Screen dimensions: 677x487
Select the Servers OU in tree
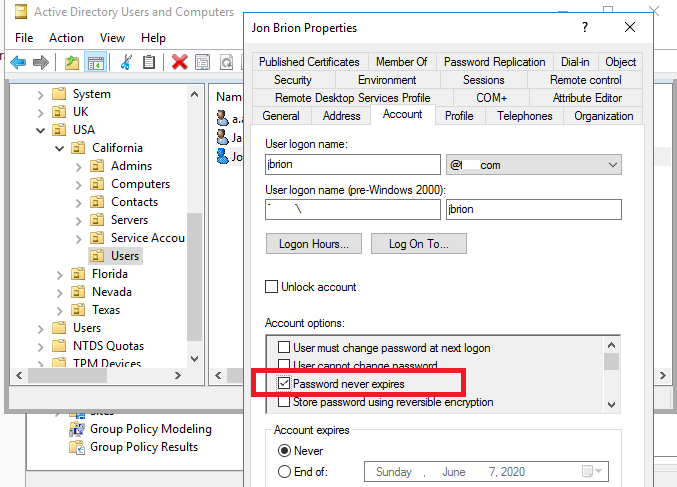click(129, 220)
